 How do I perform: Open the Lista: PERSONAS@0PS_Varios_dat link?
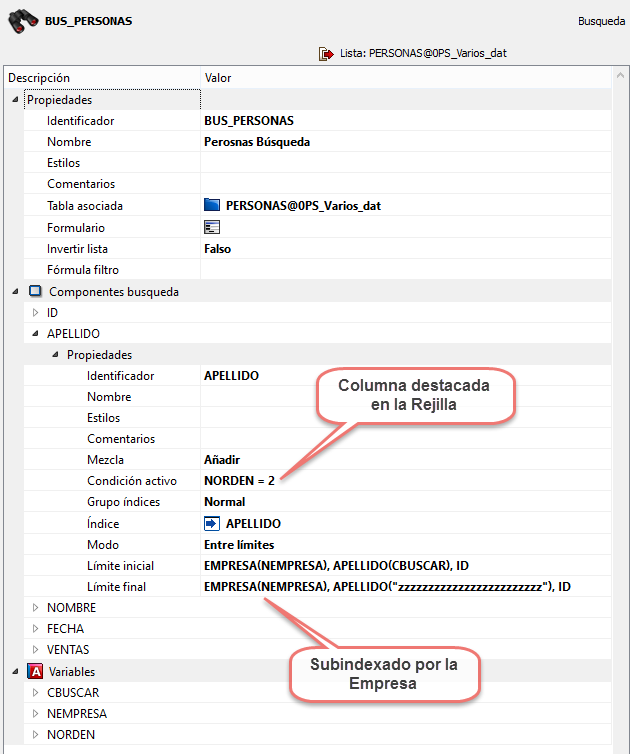(x=430, y=53)
